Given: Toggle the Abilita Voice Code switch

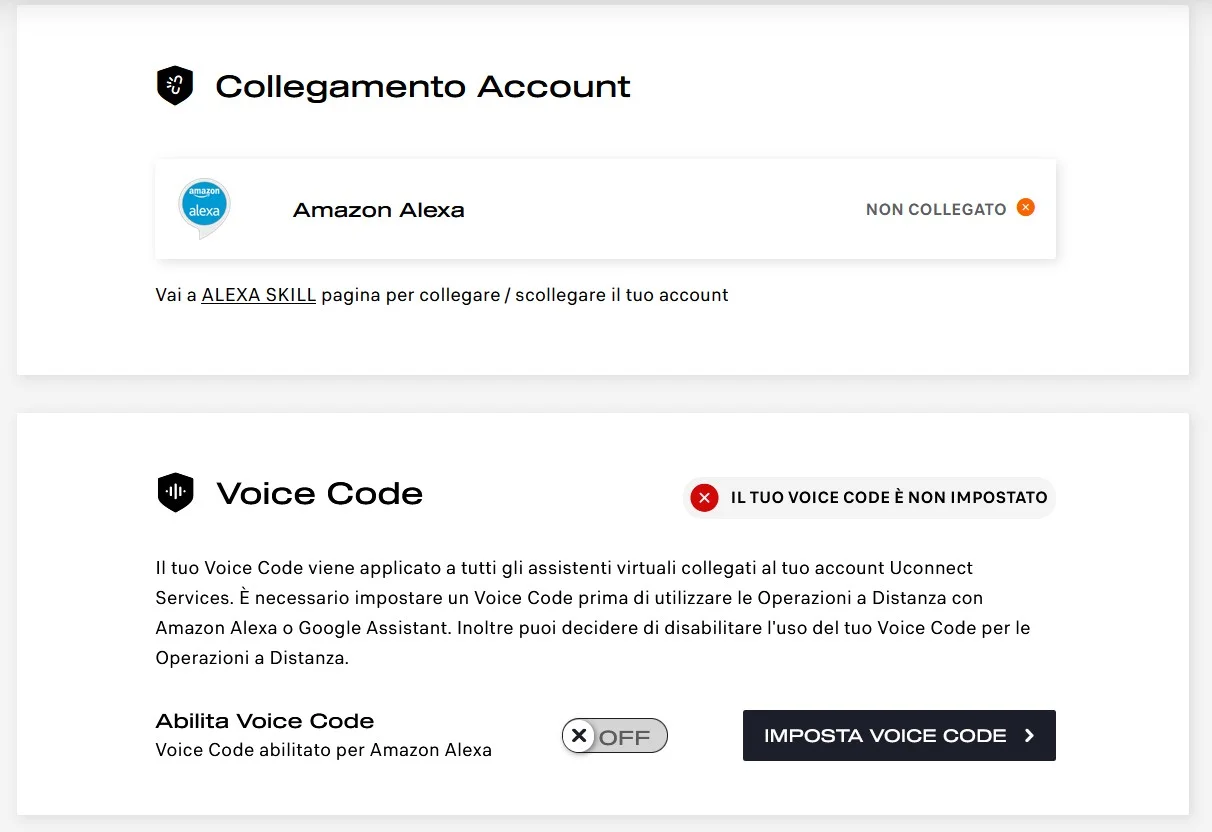Looking at the screenshot, I should click(614, 736).
